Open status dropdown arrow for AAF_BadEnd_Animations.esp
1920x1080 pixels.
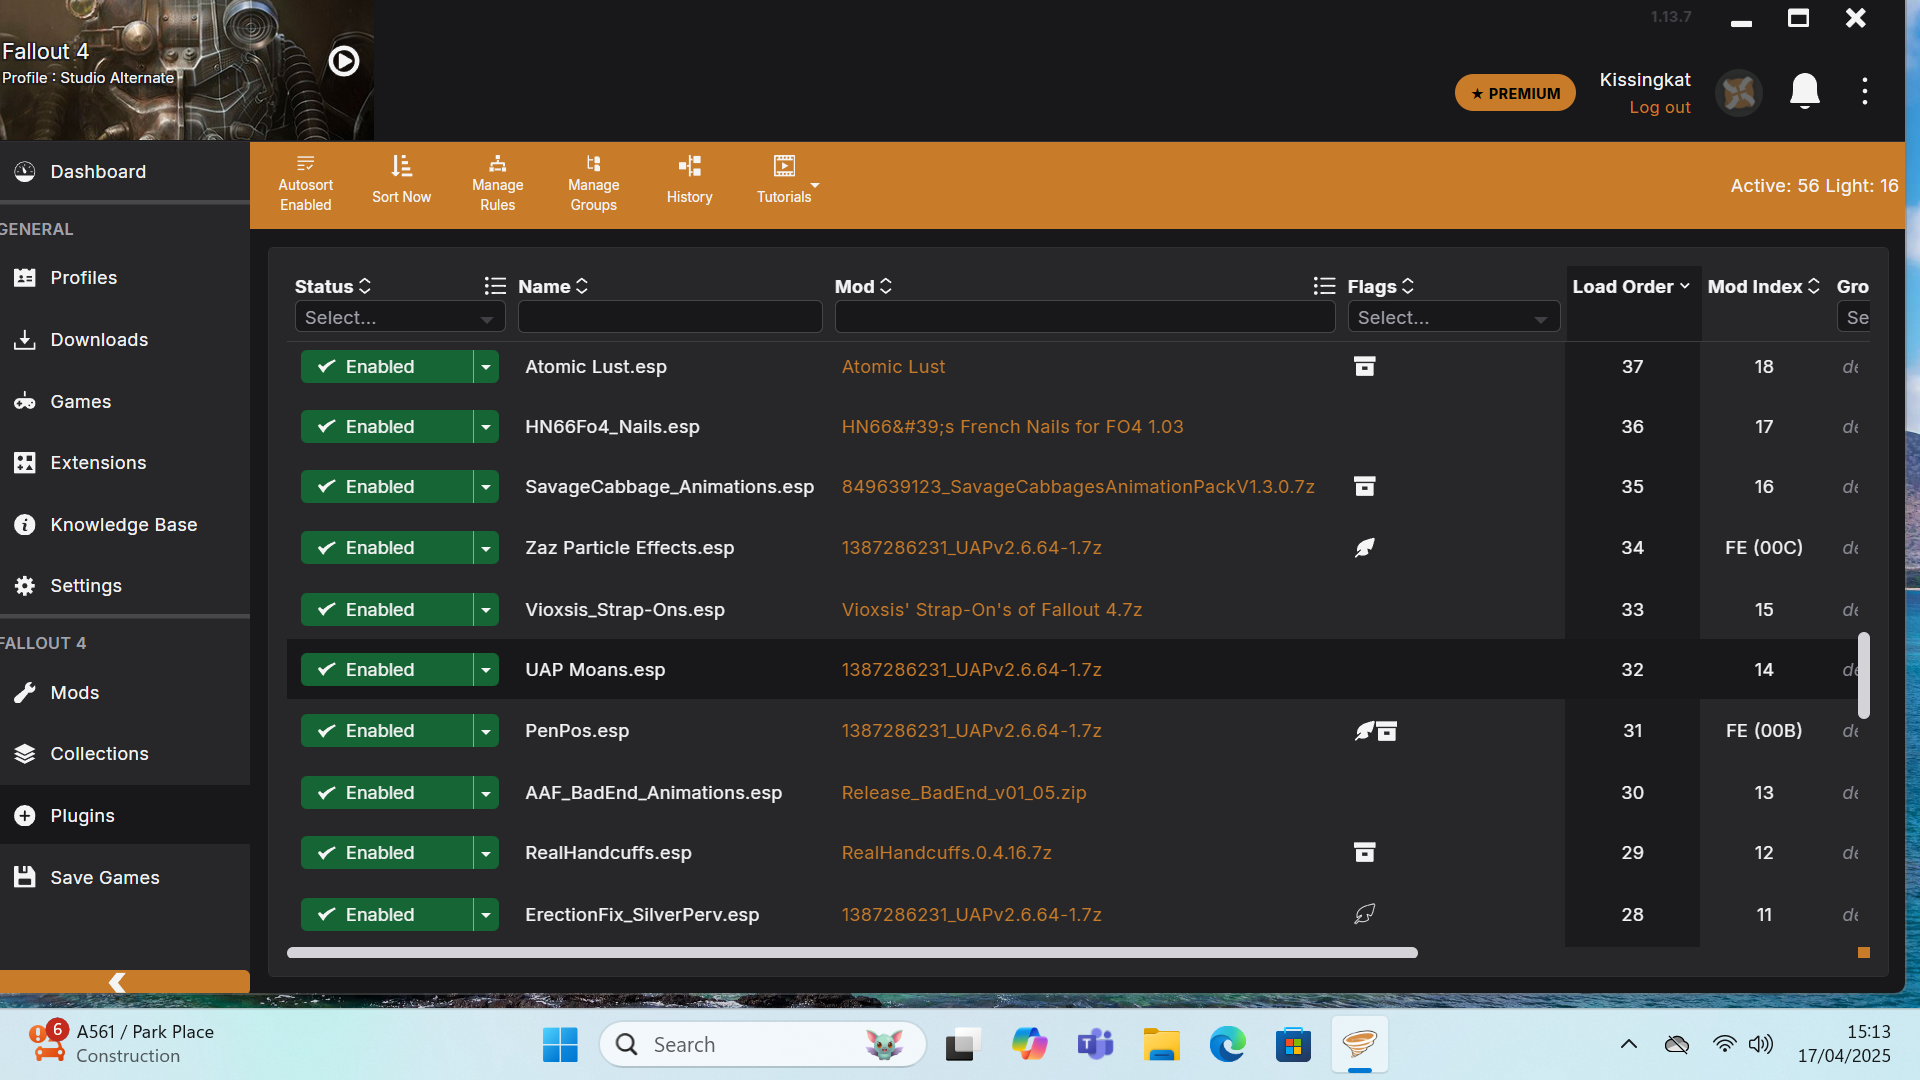486,793
